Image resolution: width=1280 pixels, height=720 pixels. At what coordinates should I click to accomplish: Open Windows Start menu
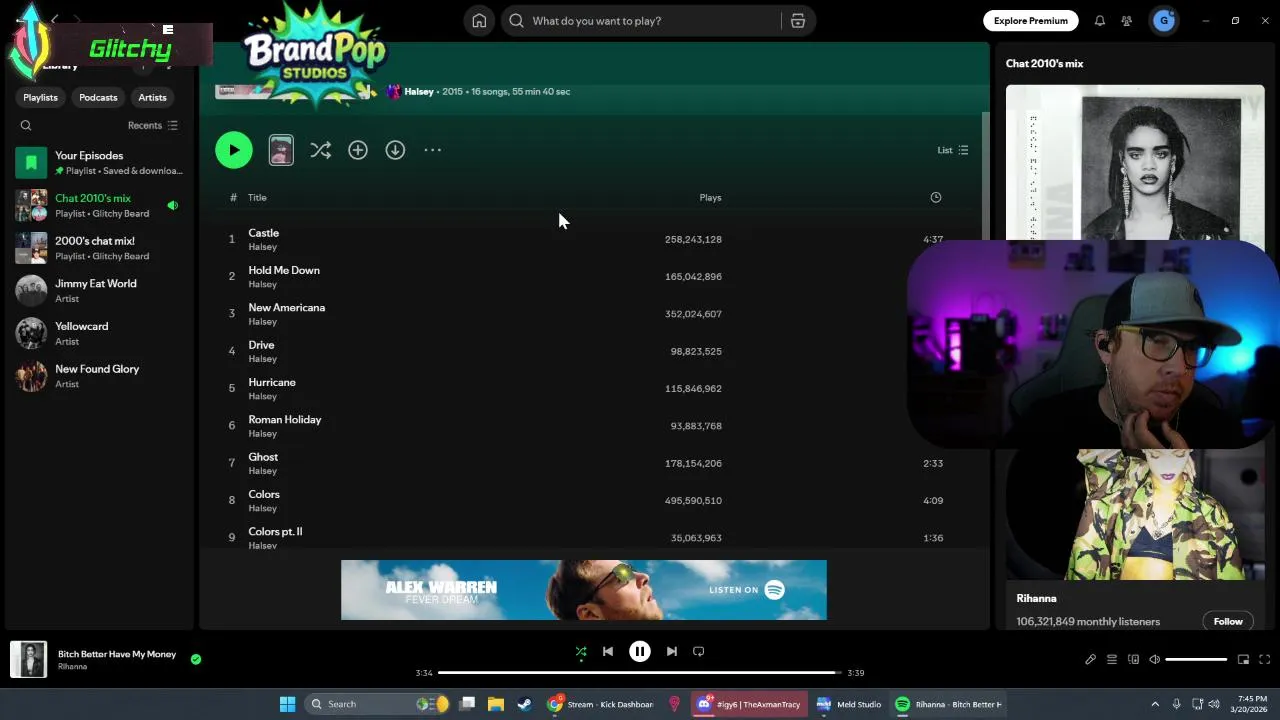[x=287, y=704]
